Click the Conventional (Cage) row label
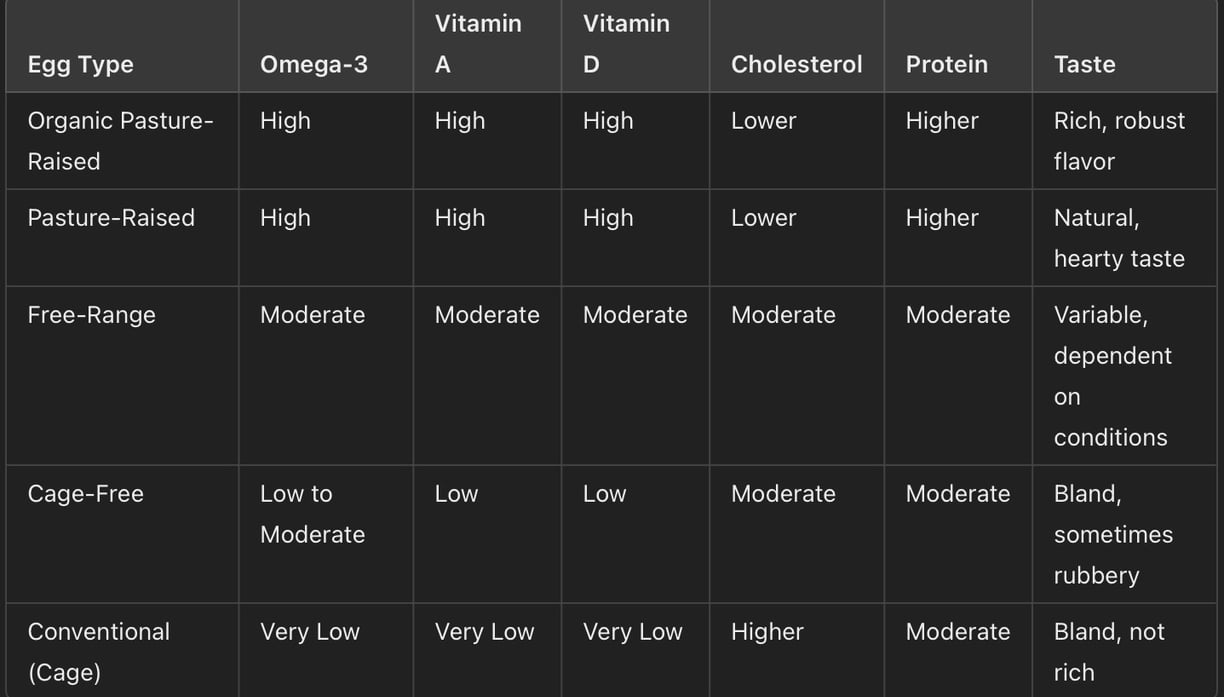 click(x=98, y=652)
